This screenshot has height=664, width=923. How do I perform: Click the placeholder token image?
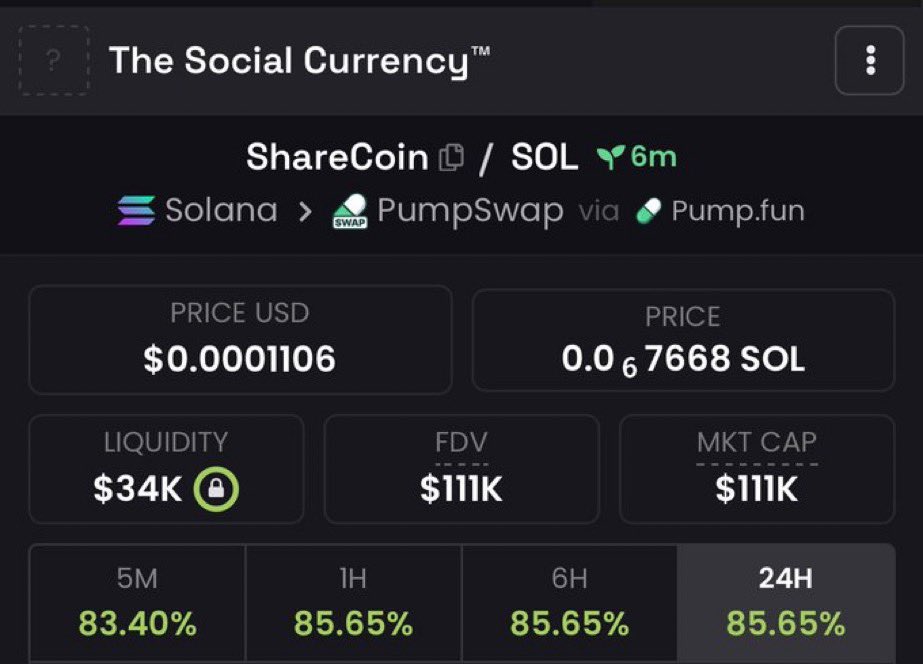click(54, 60)
